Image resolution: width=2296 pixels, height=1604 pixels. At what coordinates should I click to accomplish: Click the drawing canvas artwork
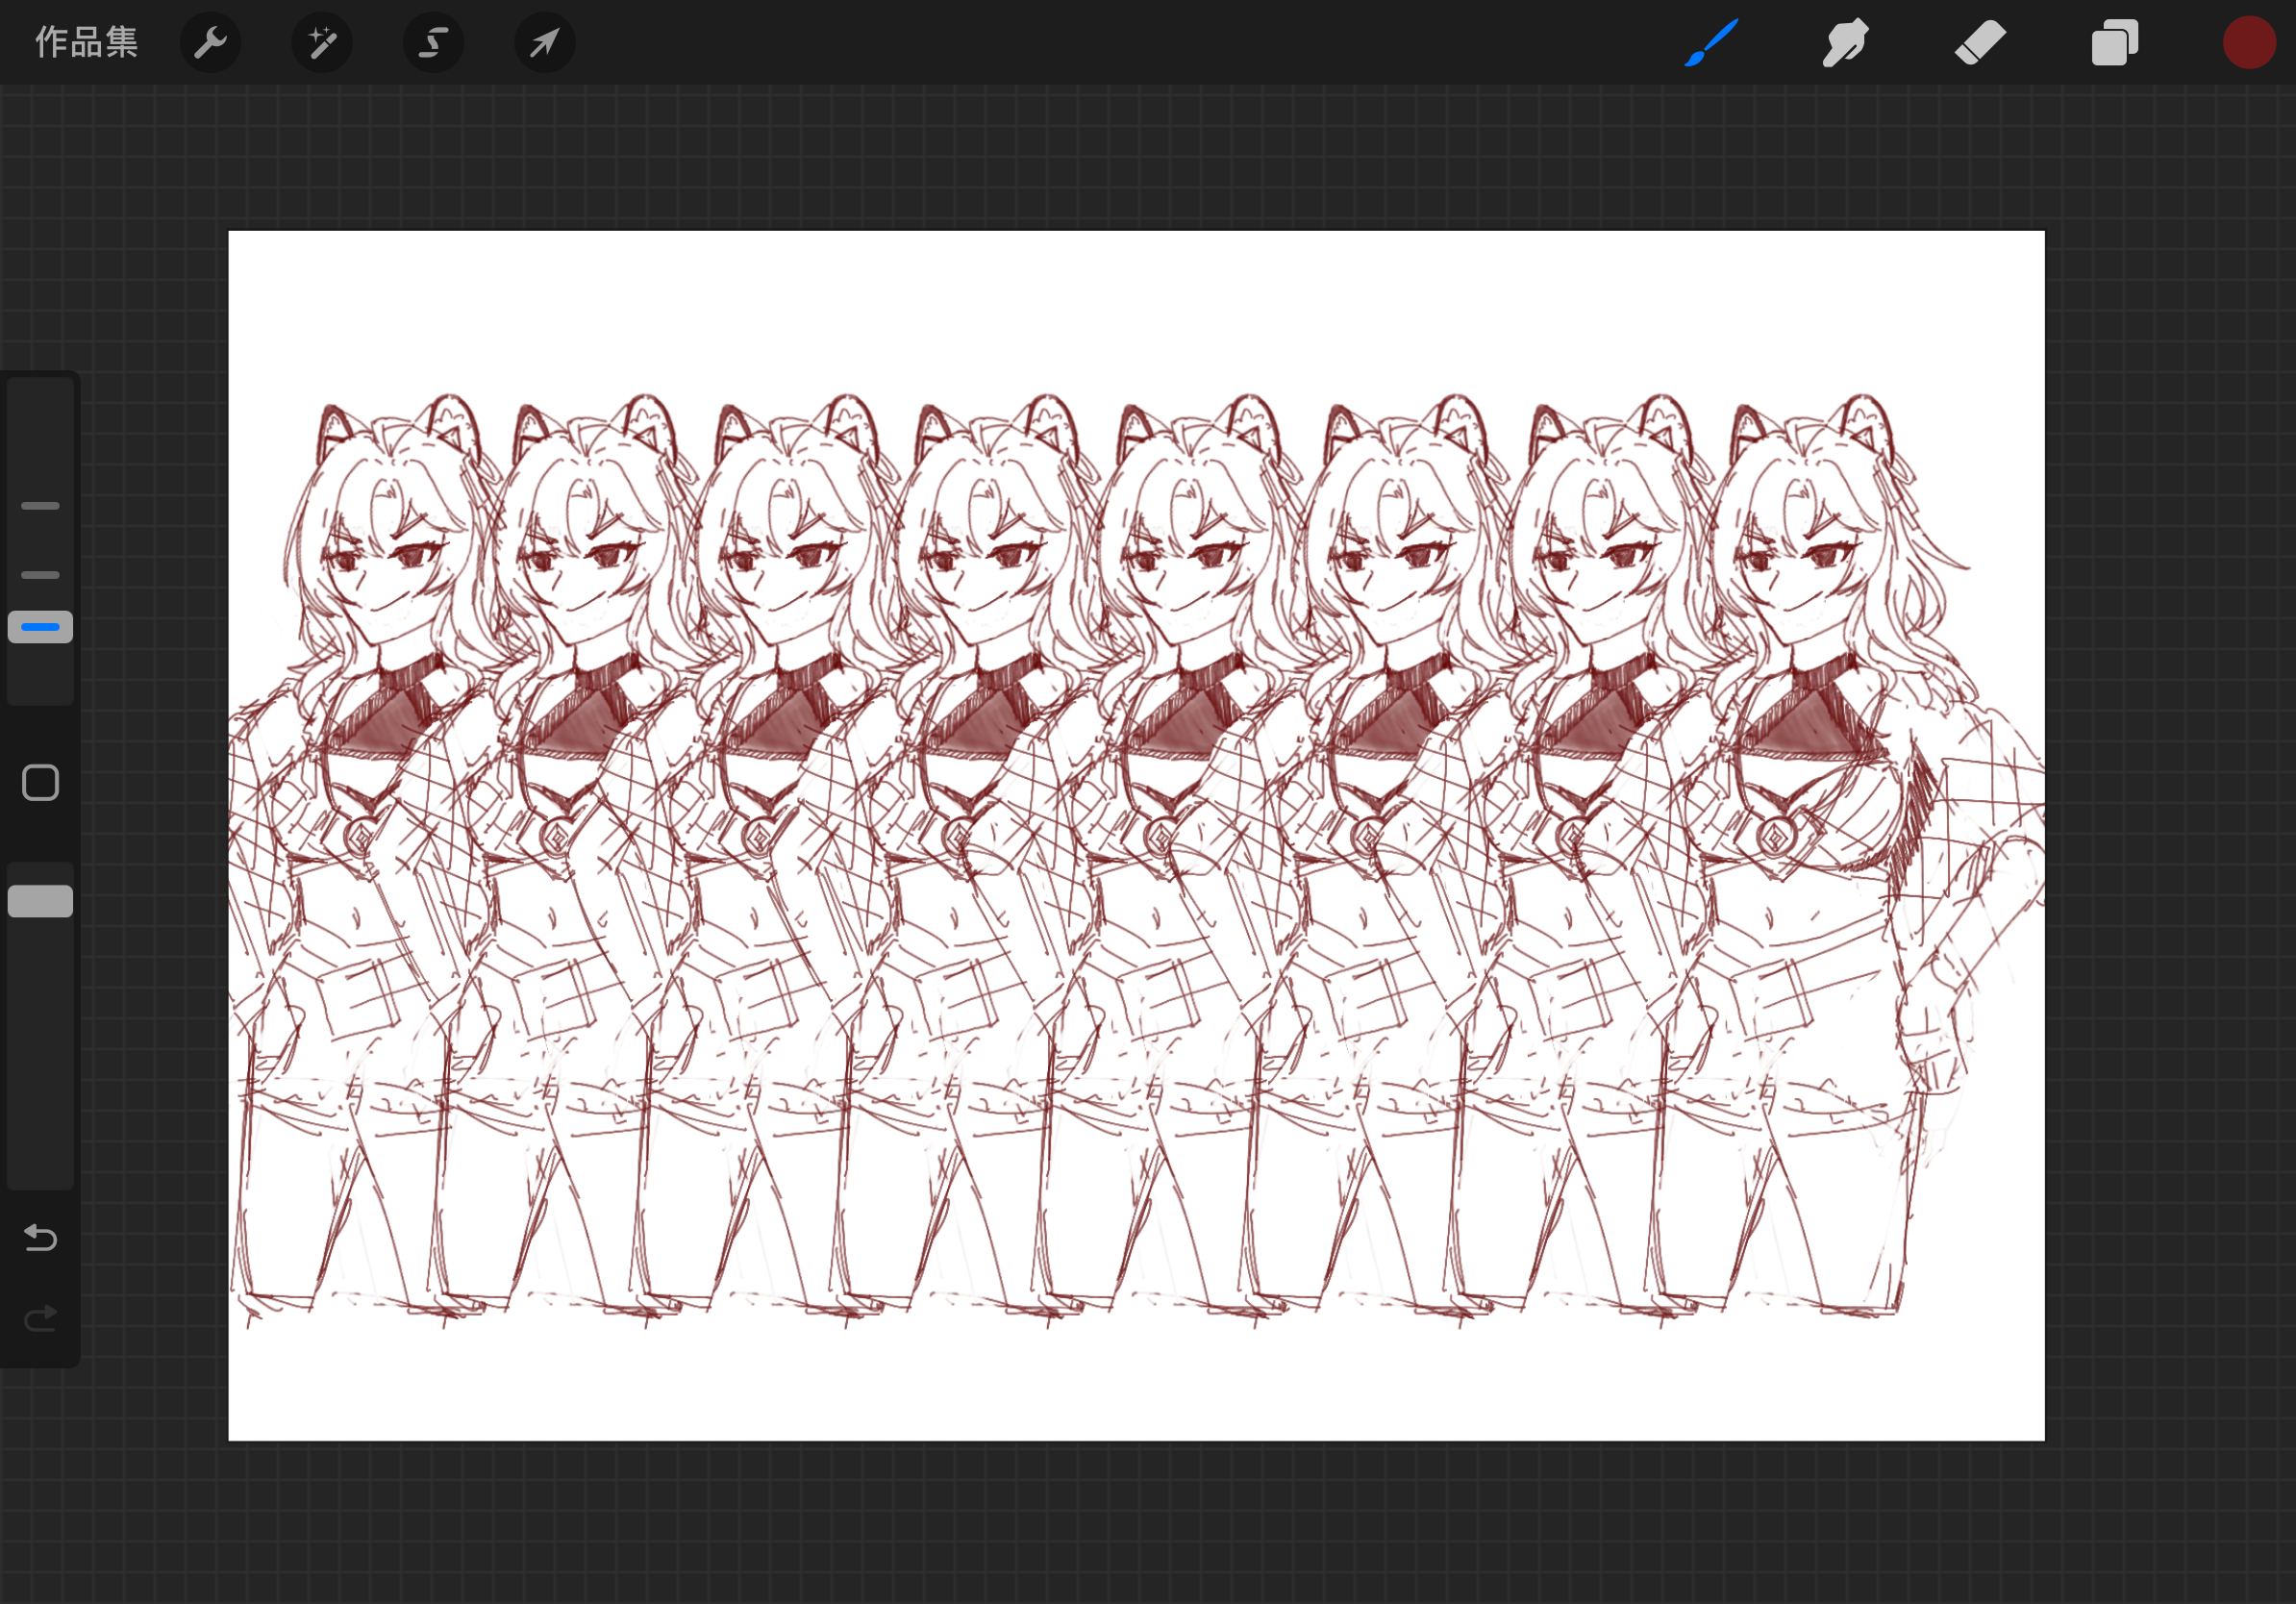(x=1136, y=836)
